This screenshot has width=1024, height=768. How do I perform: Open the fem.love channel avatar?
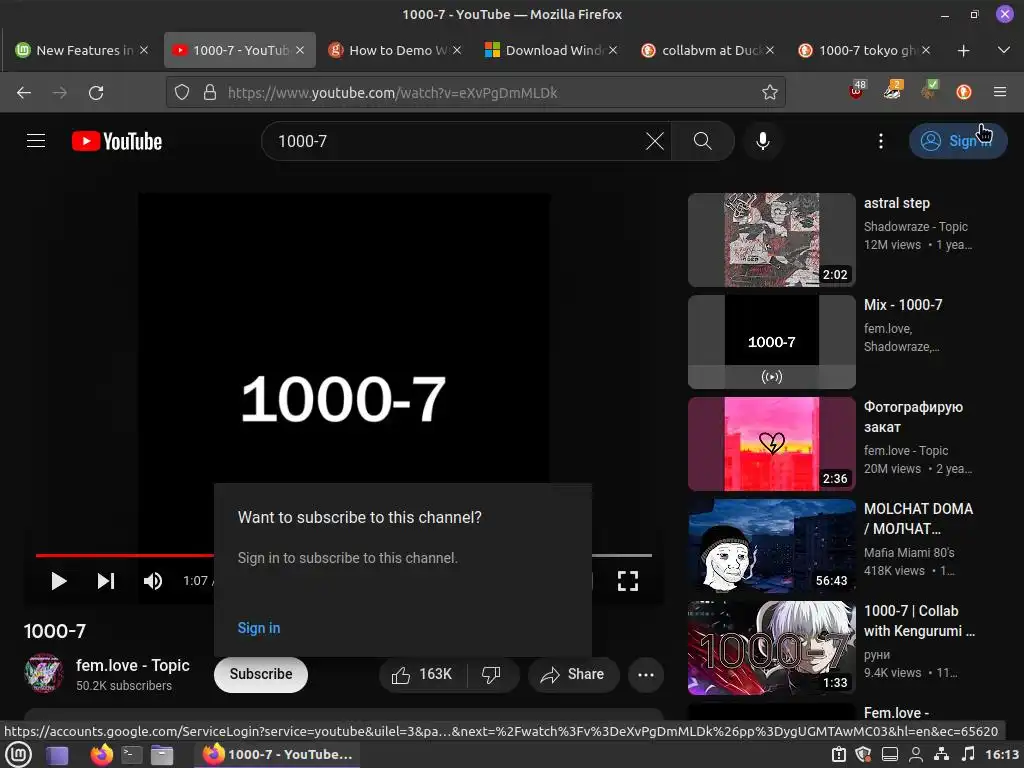tap(43, 673)
